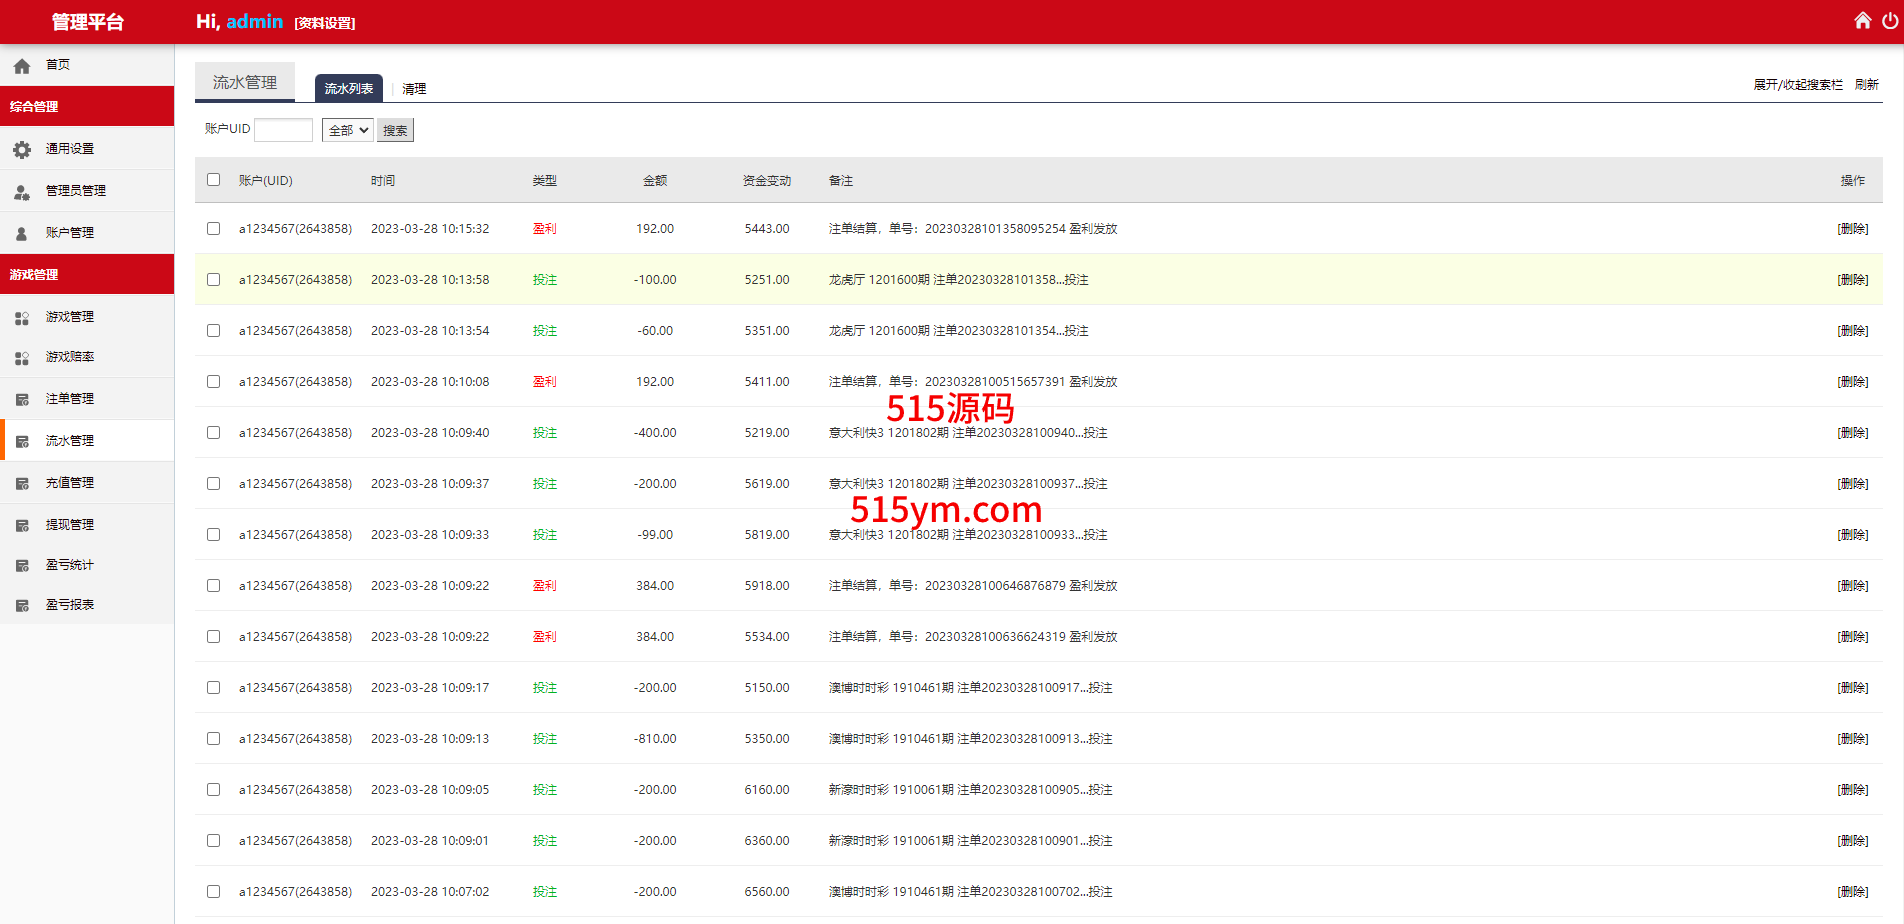Click the house icon beside 首页
The width and height of the screenshot is (1904, 924).
22,66
